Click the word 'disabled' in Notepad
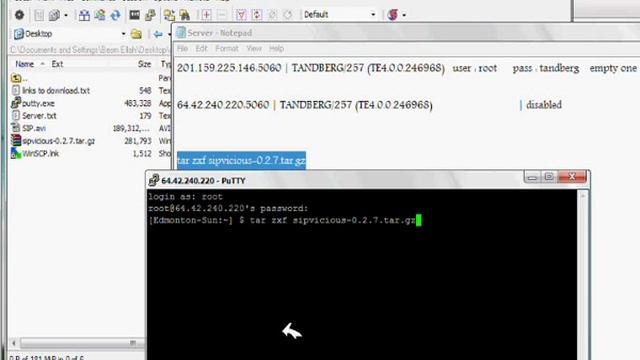 click(544, 105)
